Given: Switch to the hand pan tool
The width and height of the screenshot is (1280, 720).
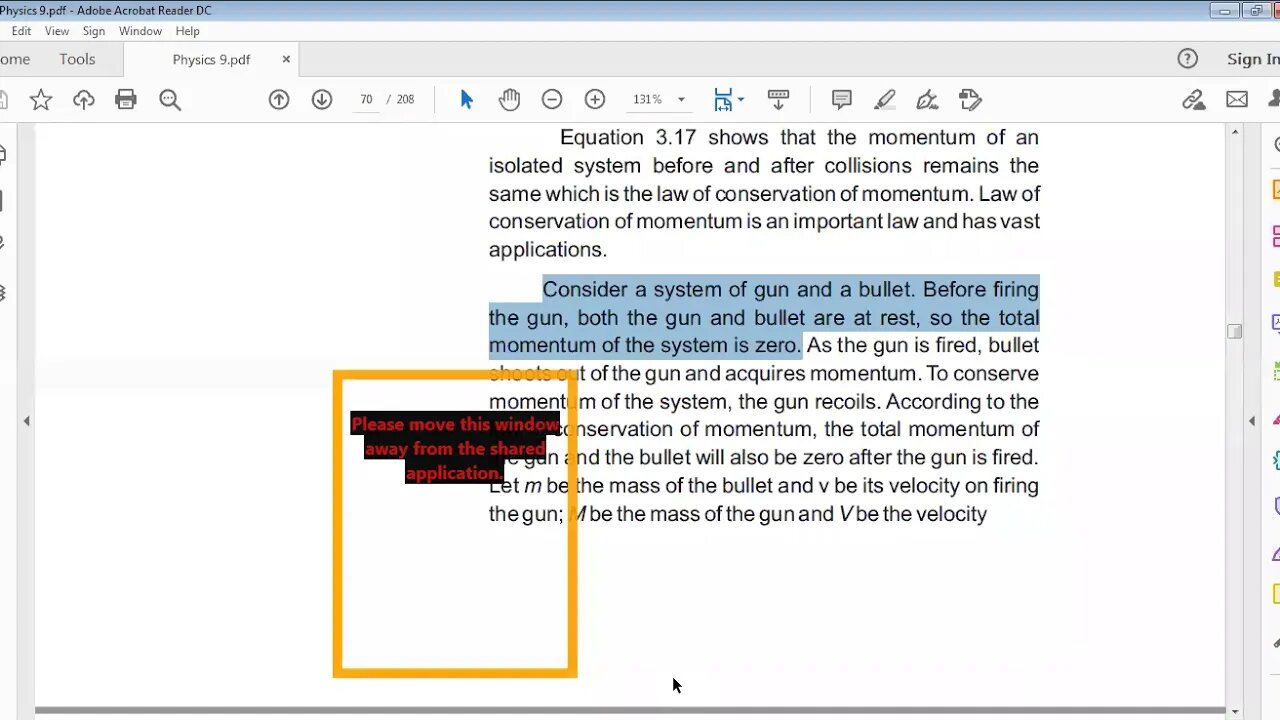Looking at the screenshot, I should tap(510, 99).
